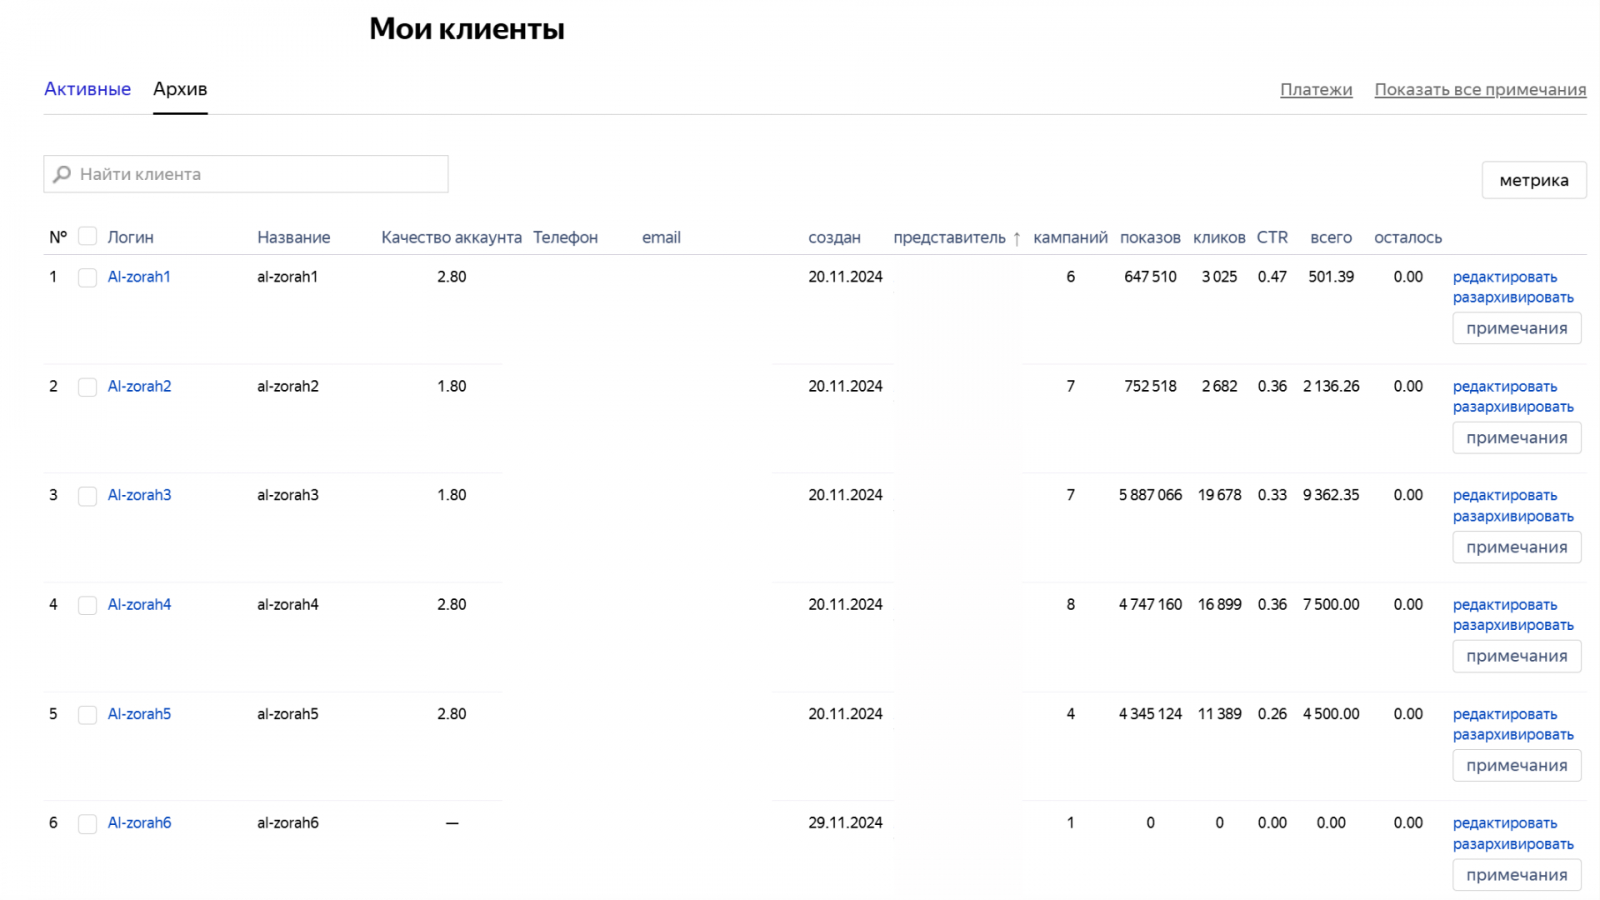Open примечания for Al-zorah6
The height and width of the screenshot is (900, 1600).
click(1516, 875)
